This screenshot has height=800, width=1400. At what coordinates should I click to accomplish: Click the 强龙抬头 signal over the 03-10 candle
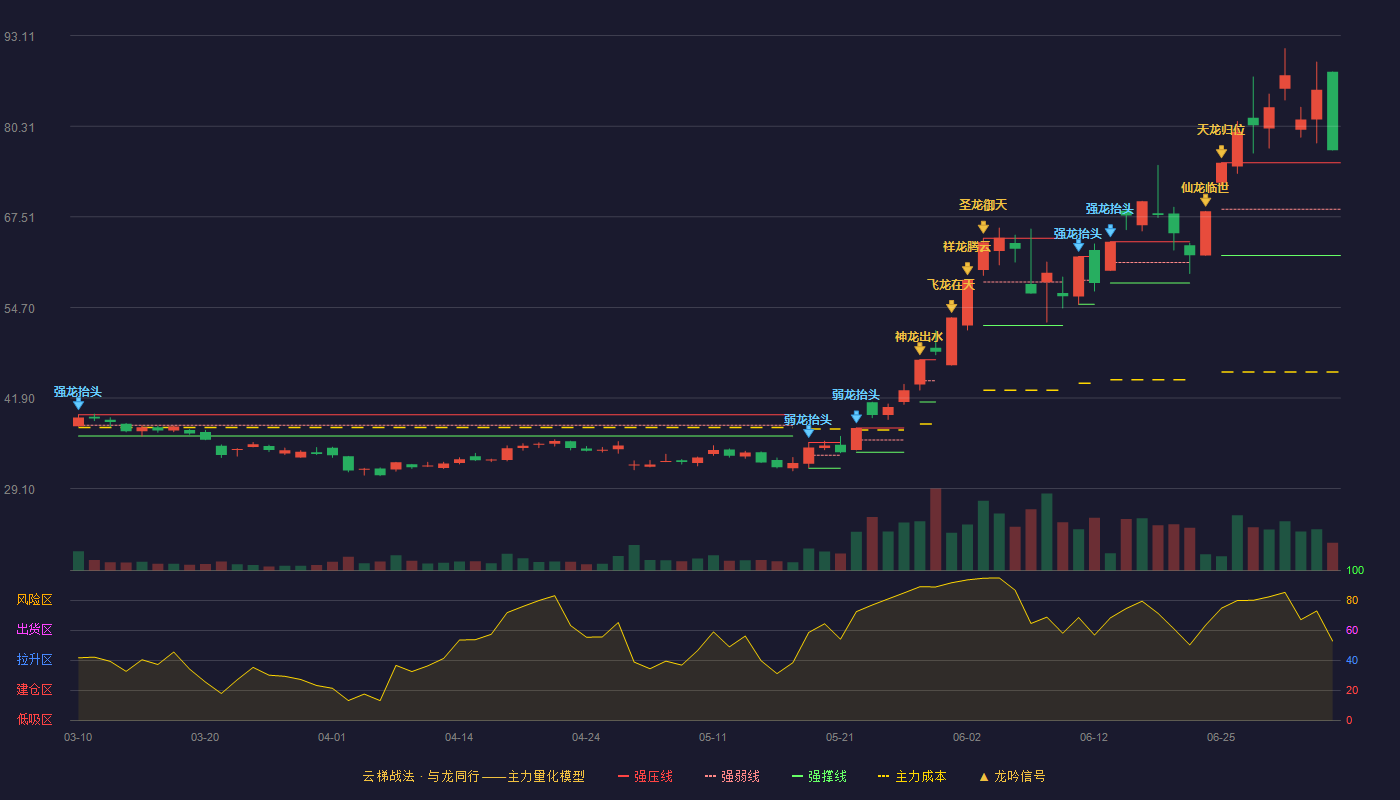point(78,403)
